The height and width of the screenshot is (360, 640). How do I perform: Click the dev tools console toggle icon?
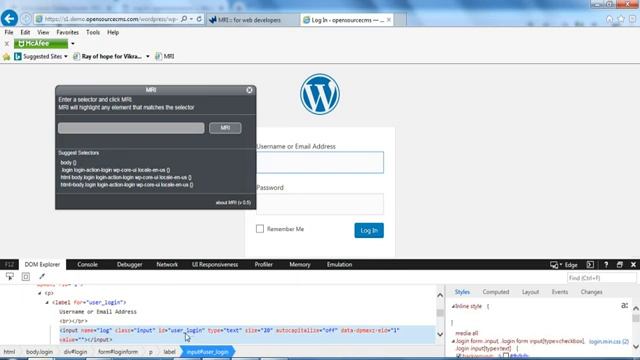coord(590,264)
